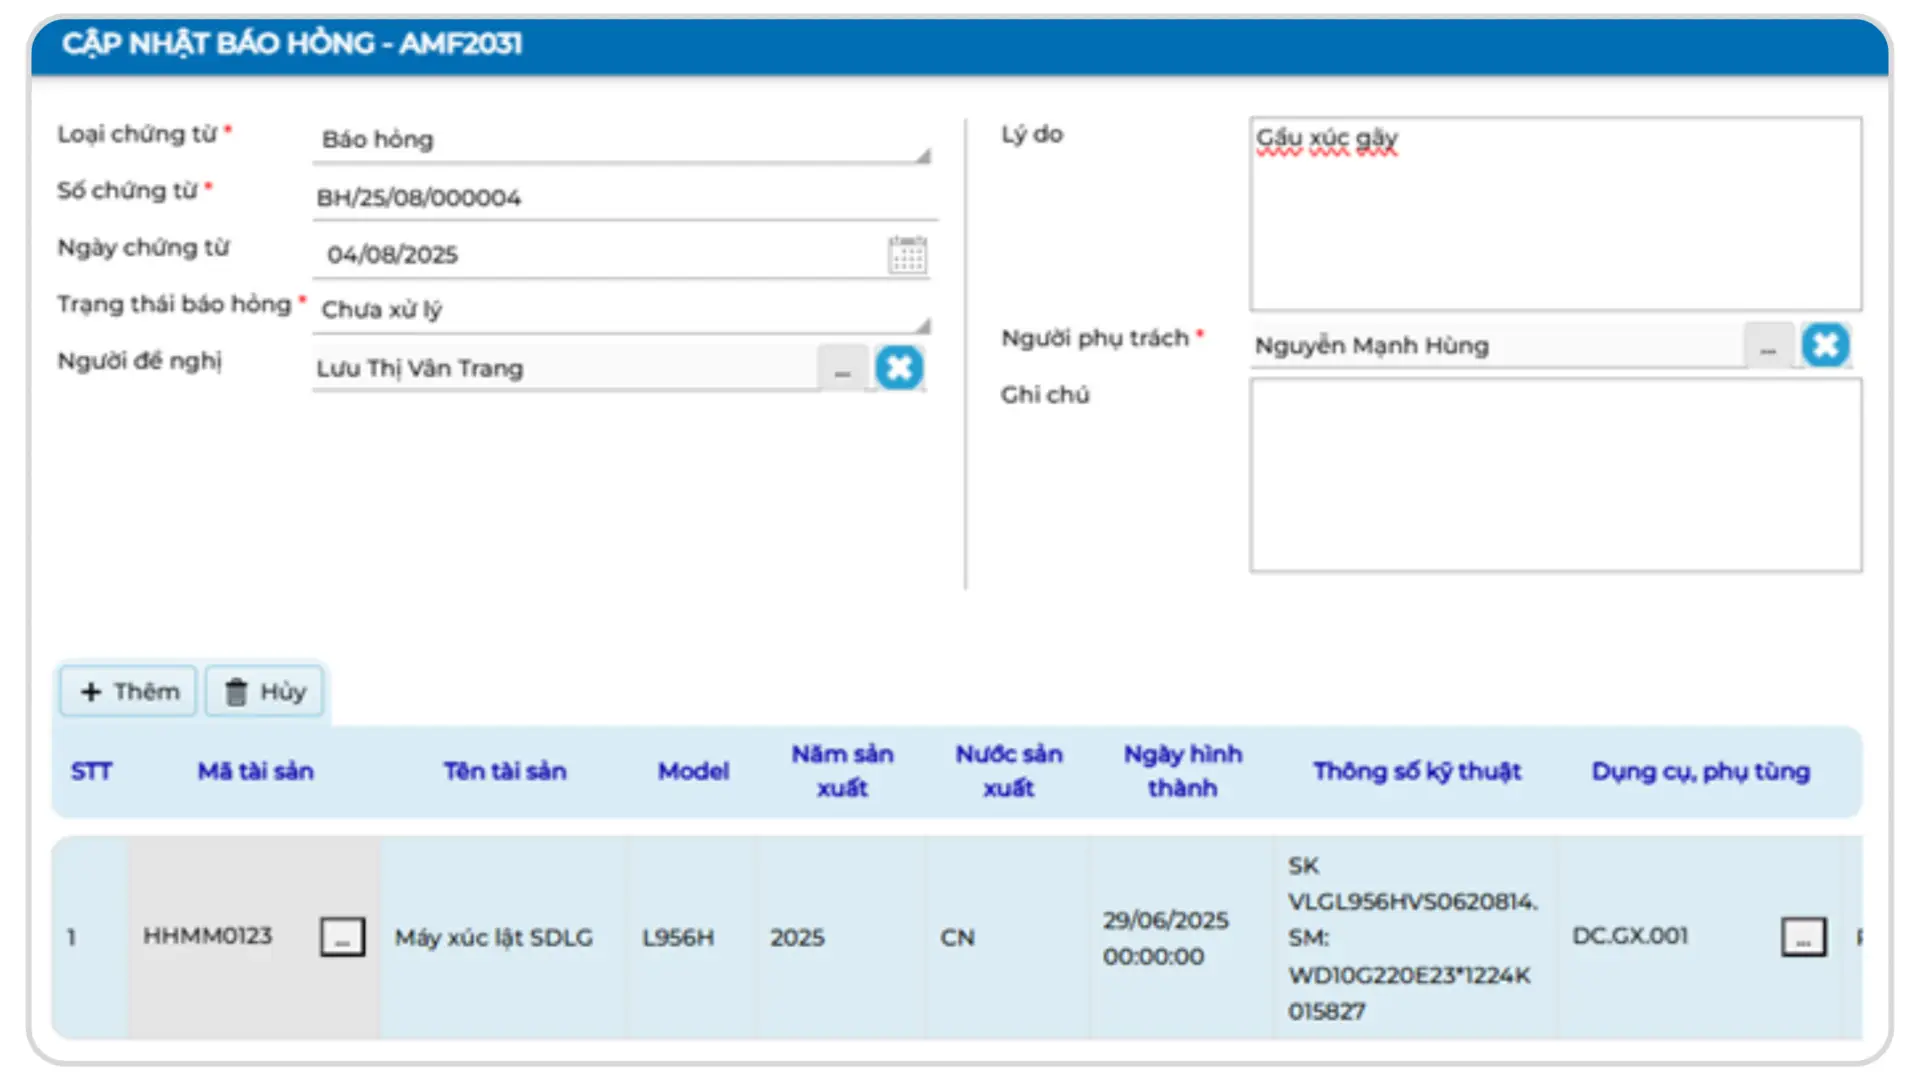Open lookup ellipsis for Người phụ trách
This screenshot has height=1080, width=1920.
pos(1768,347)
